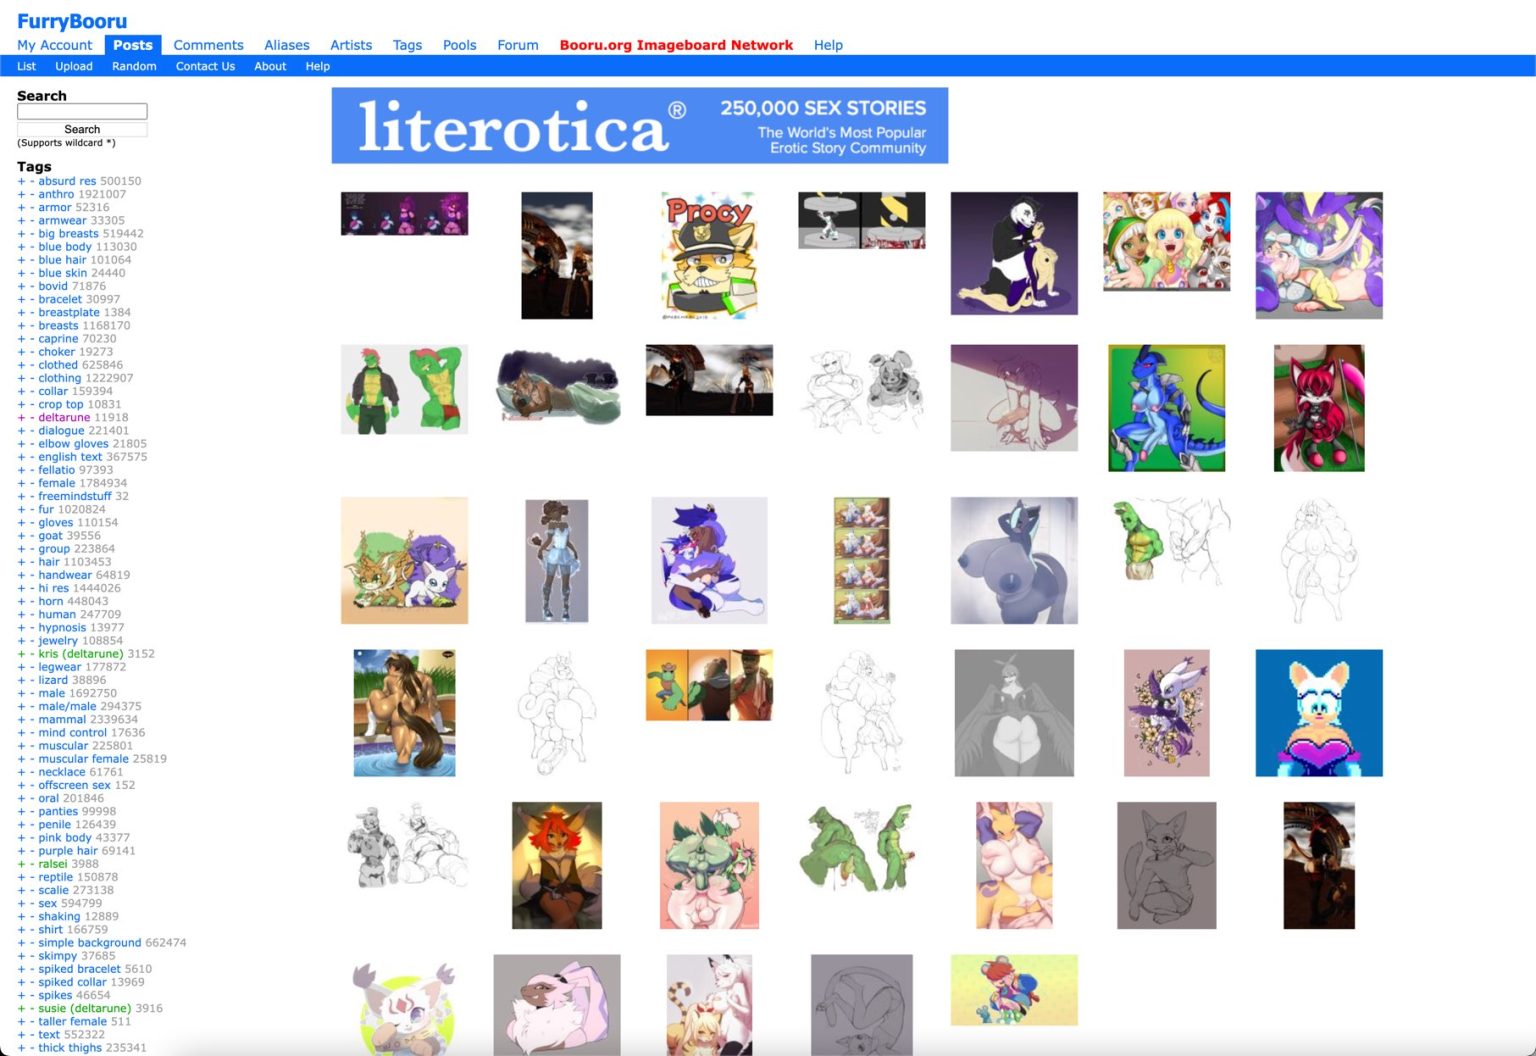Open the 'shirt' tag link
1536x1056 pixels.
(x=51, y=930)
